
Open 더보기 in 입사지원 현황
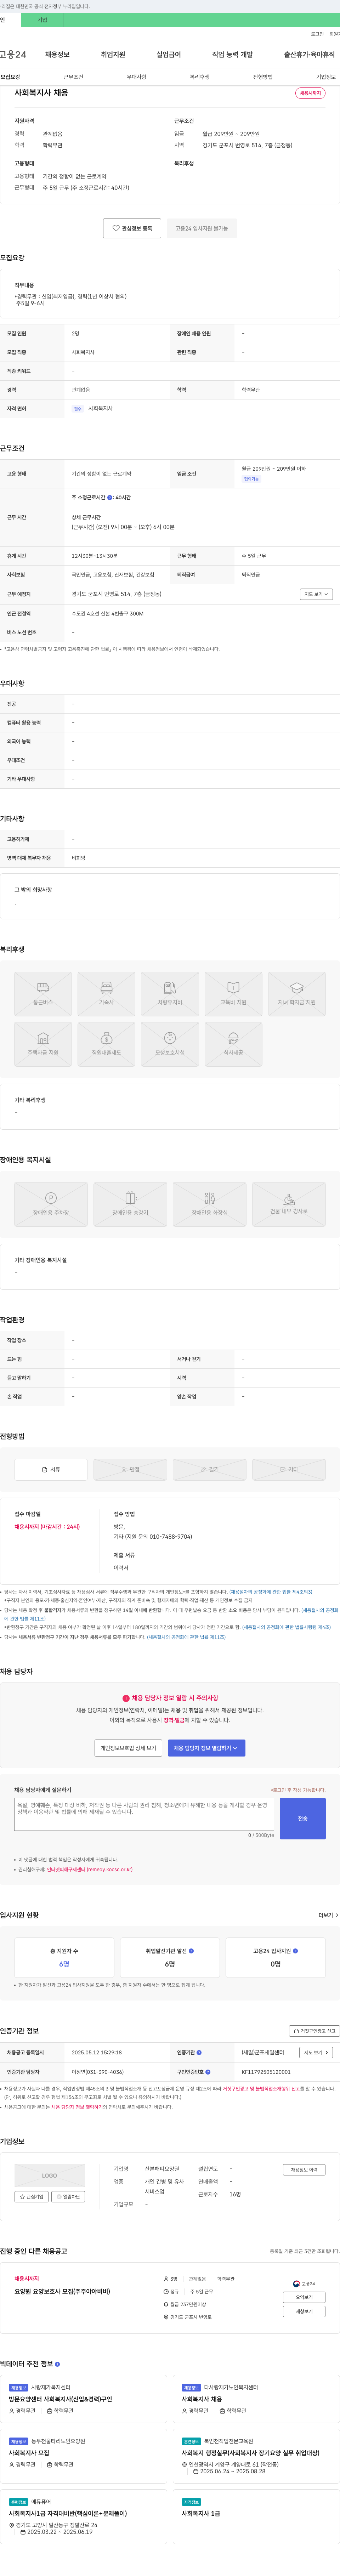pos(328,1915)
